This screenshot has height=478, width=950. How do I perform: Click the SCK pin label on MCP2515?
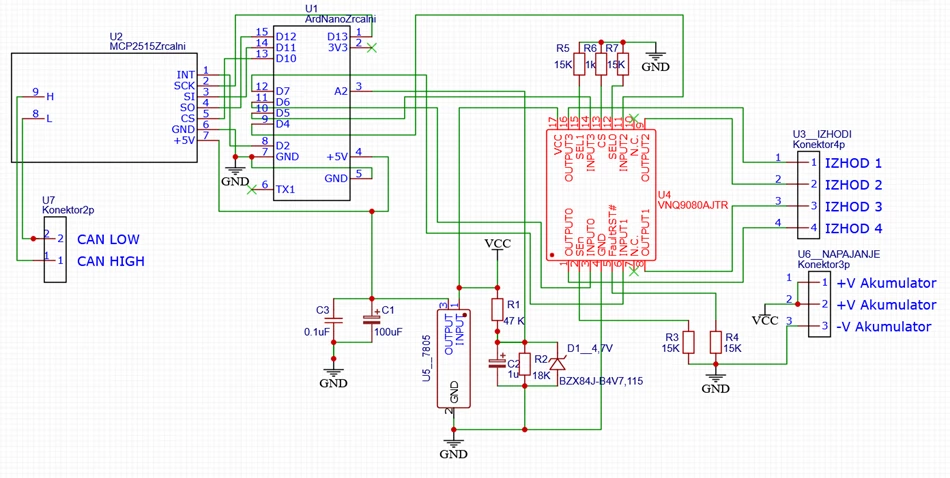click(x=184, y=86)
